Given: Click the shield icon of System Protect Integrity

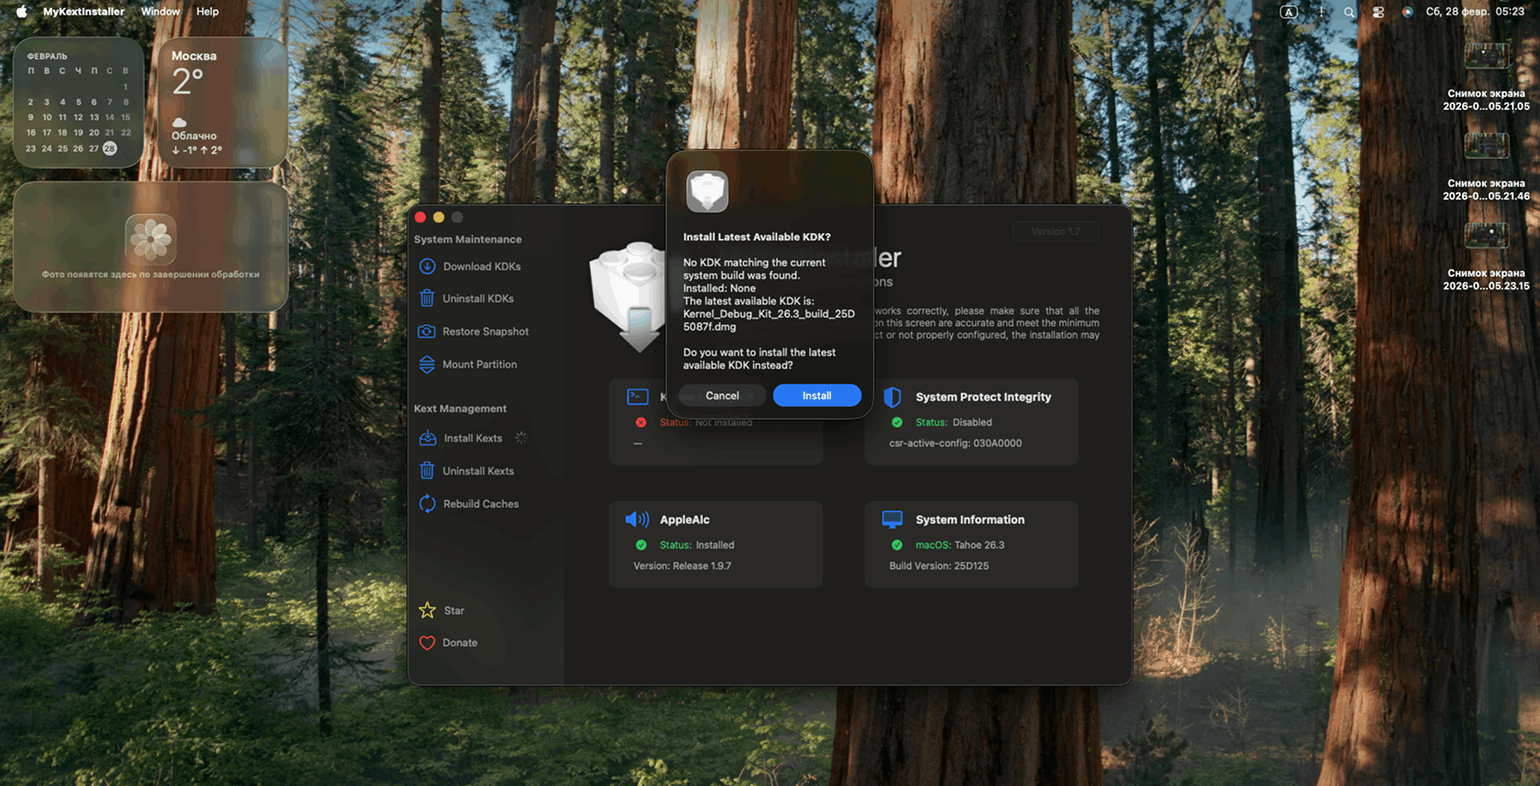Looking at the screenshot, I should (x=893, y=397).
